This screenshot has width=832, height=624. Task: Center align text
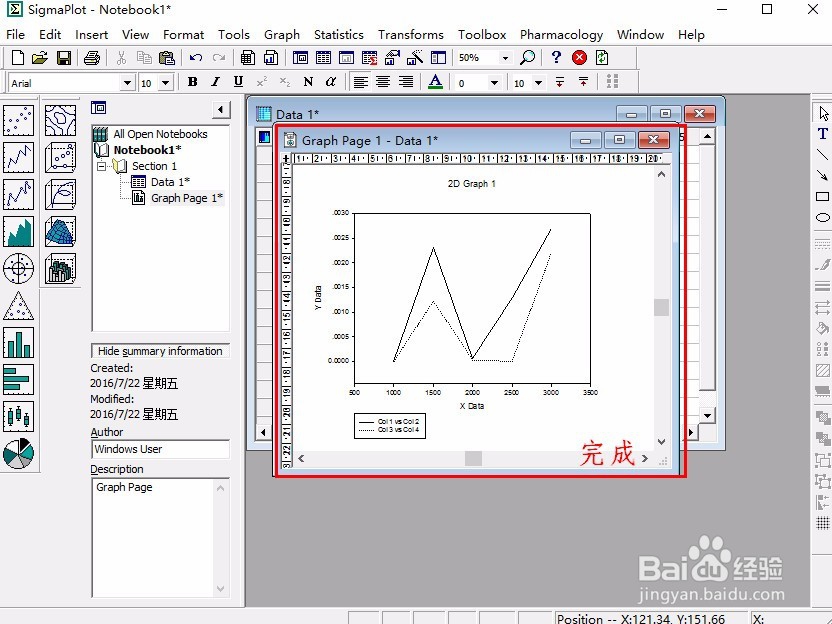[x=383, y=82]
